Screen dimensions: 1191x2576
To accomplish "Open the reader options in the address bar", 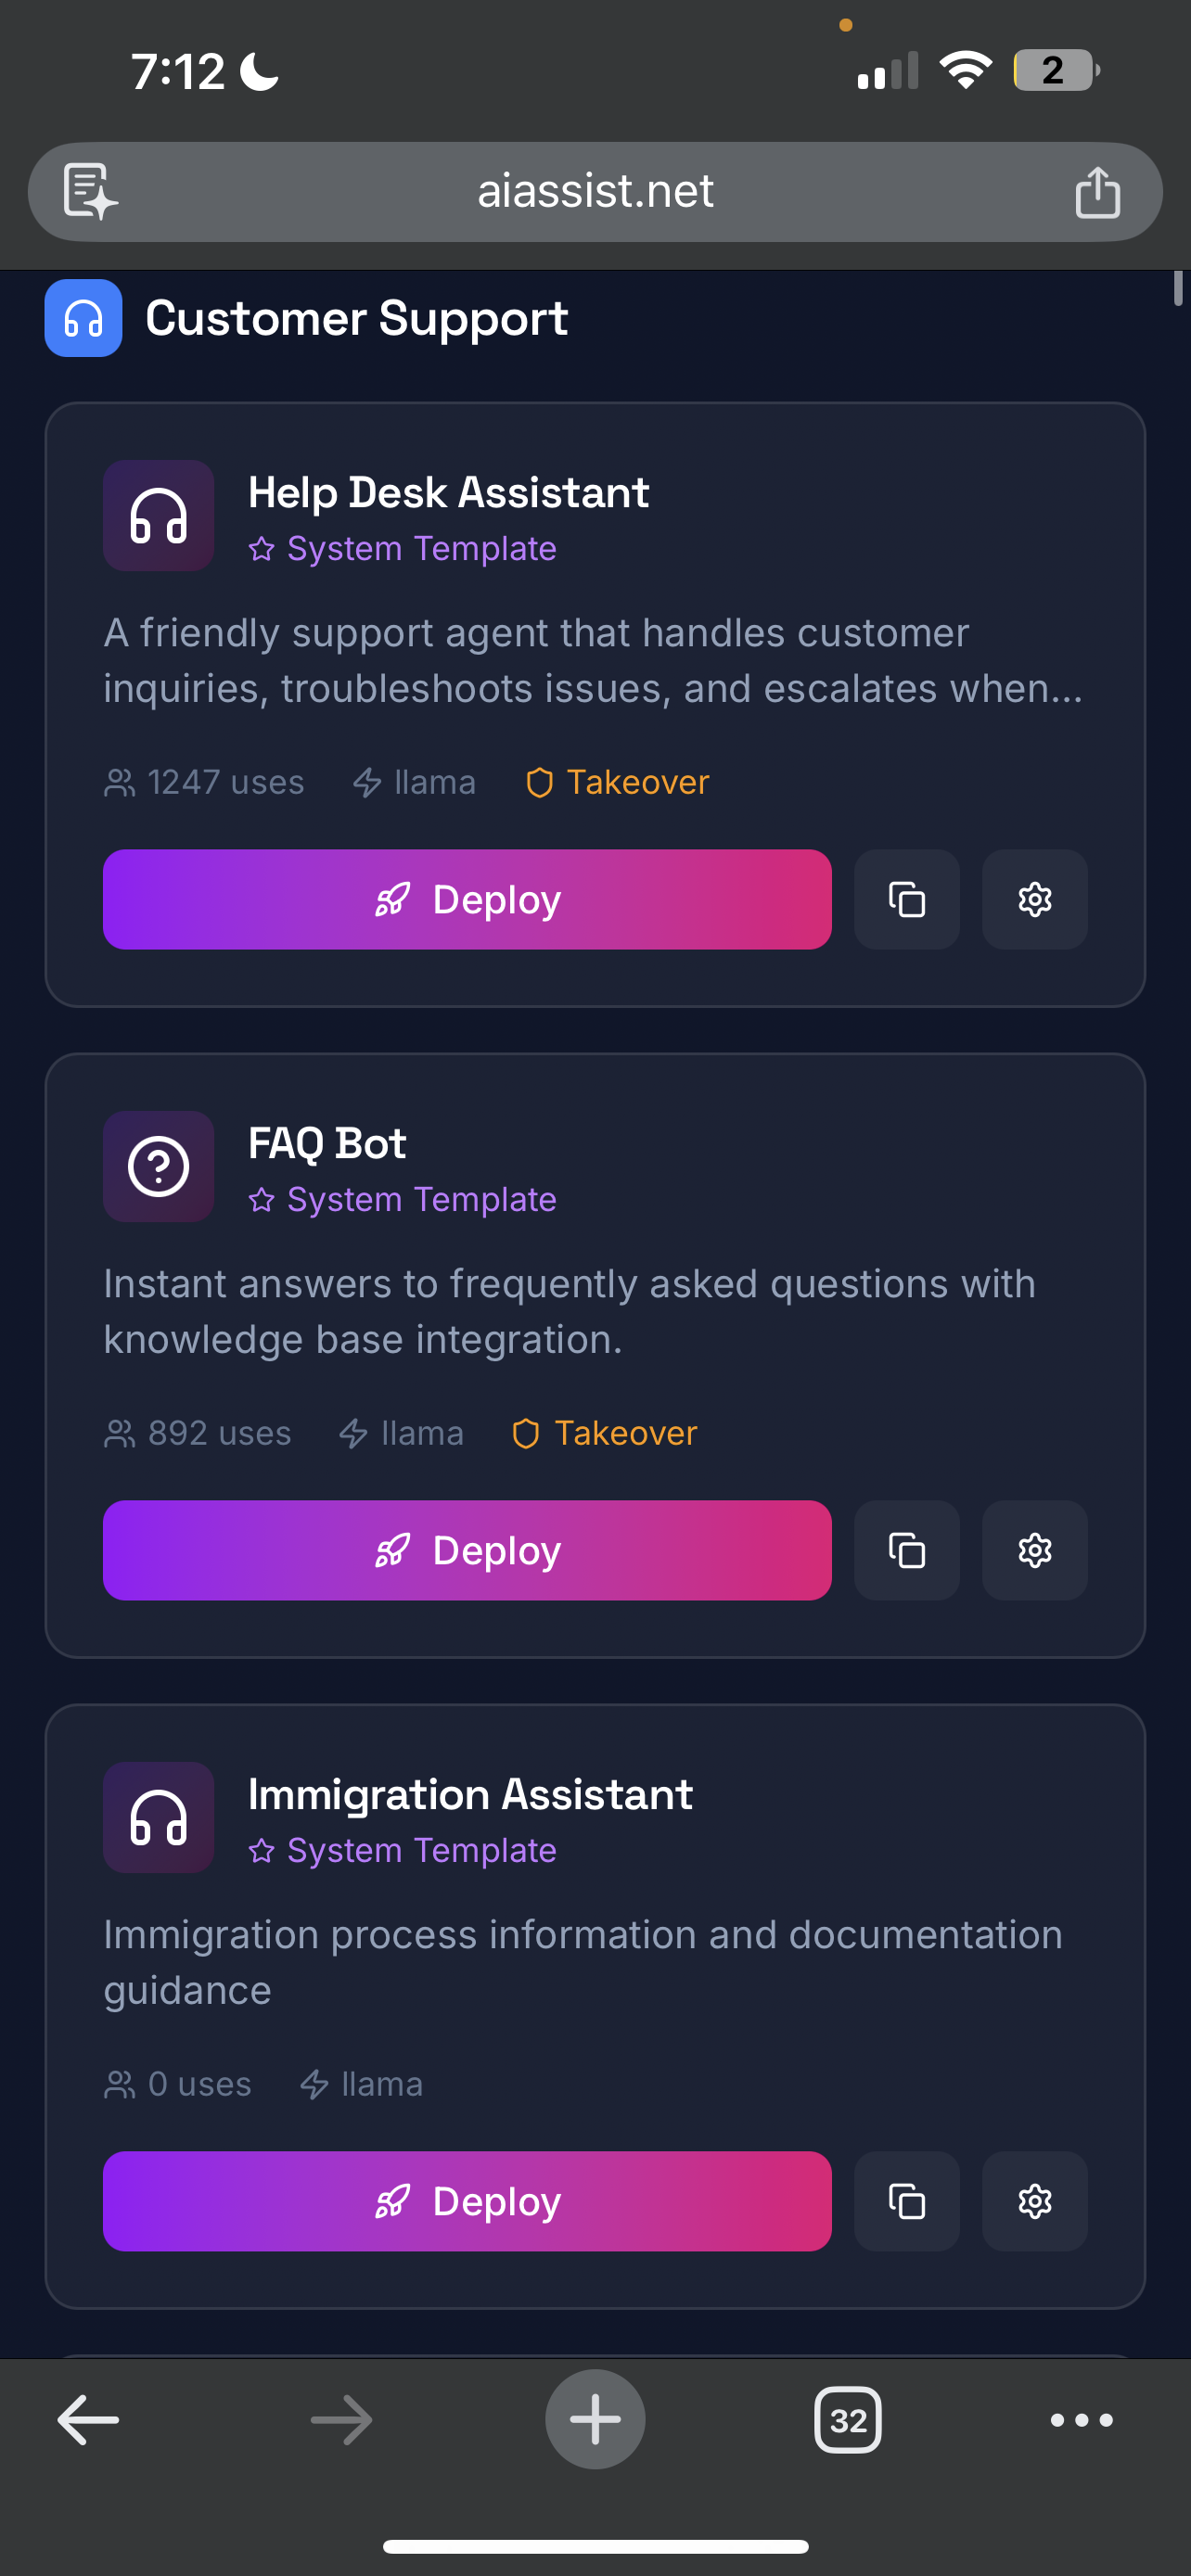I will pyautogui.click(x=90, y=191).
